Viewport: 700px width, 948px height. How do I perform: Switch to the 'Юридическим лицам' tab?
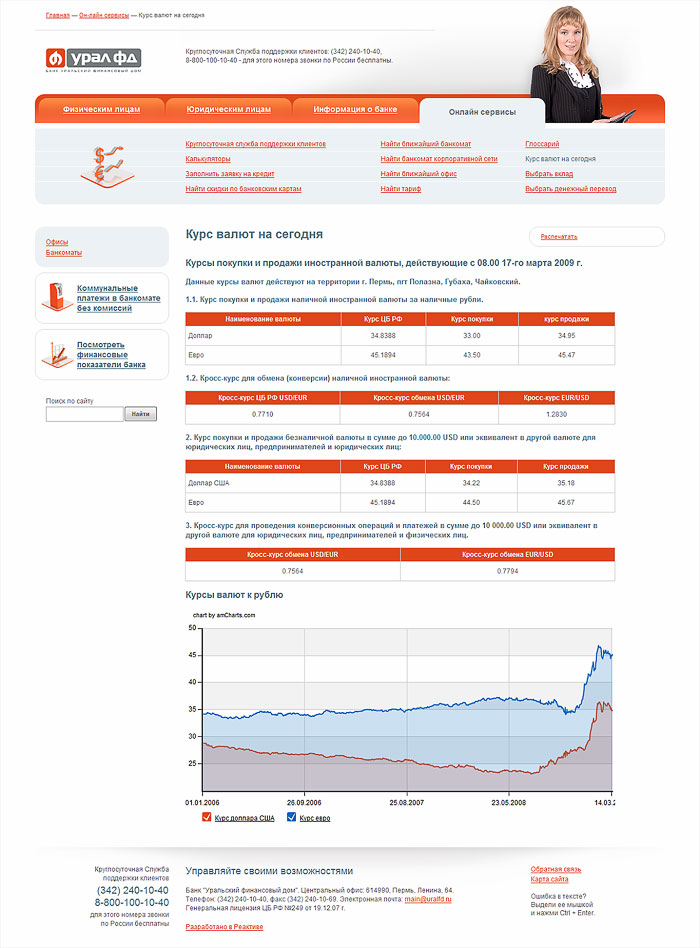tap(229, 109)
